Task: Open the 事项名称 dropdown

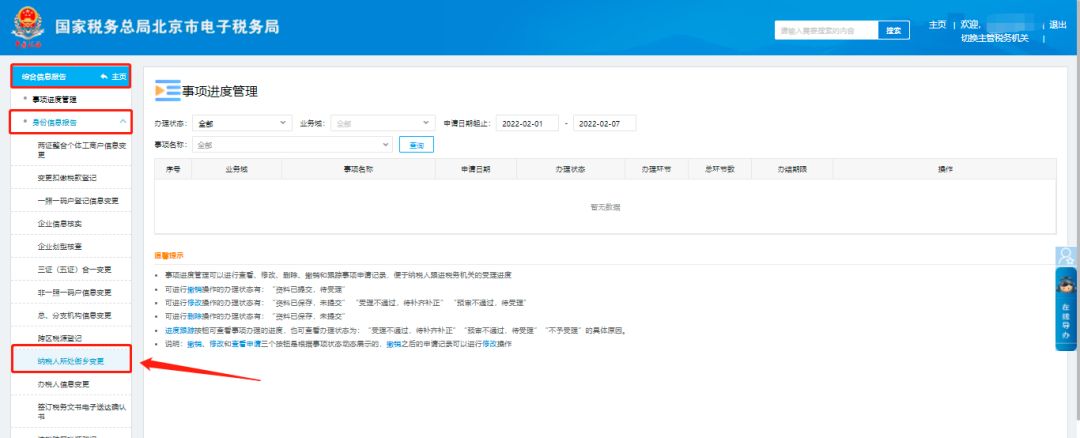Action: 292,145
